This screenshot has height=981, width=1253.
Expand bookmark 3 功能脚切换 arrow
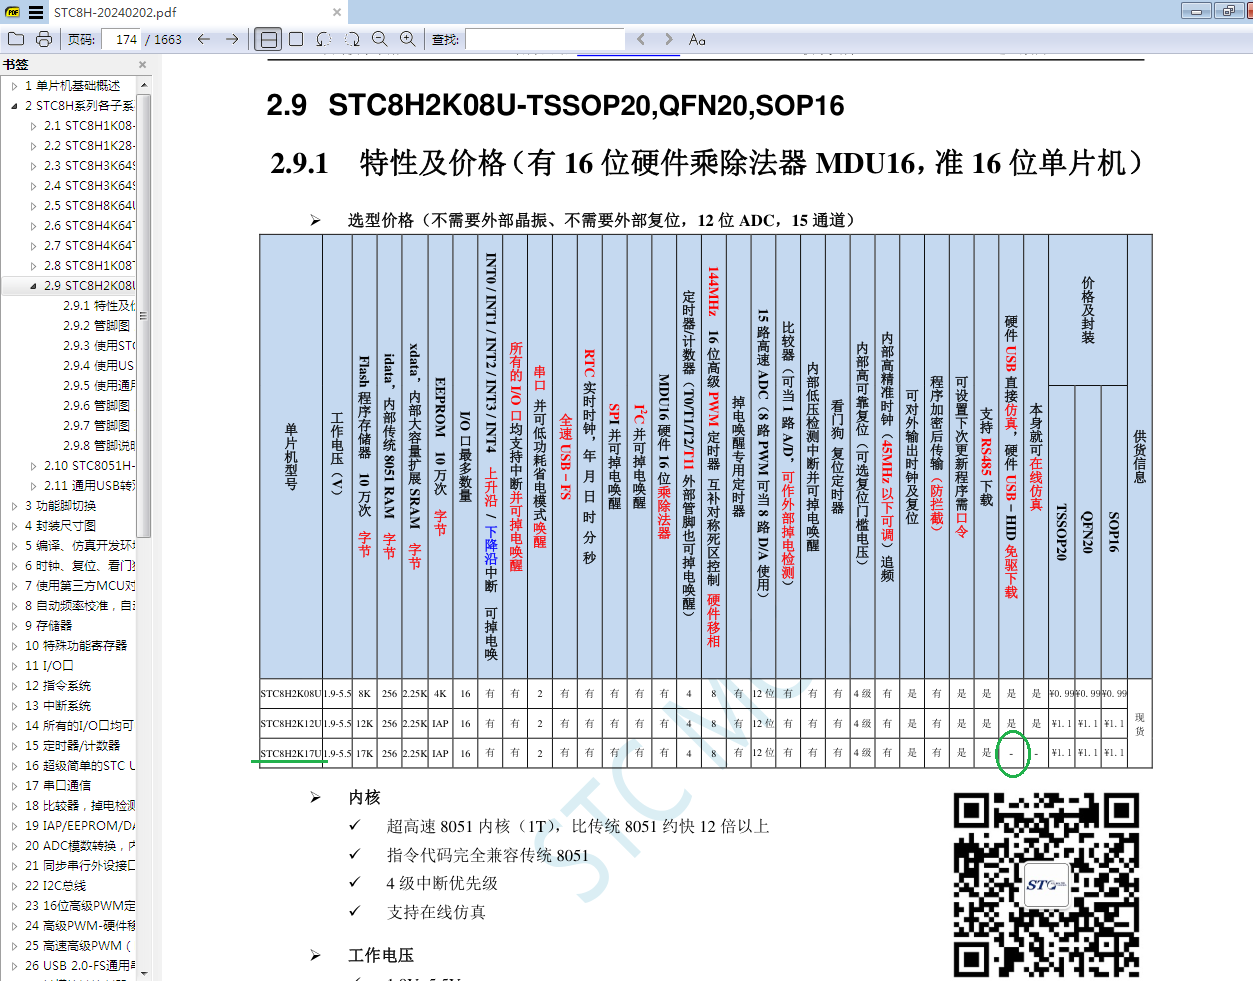(14, 506)
